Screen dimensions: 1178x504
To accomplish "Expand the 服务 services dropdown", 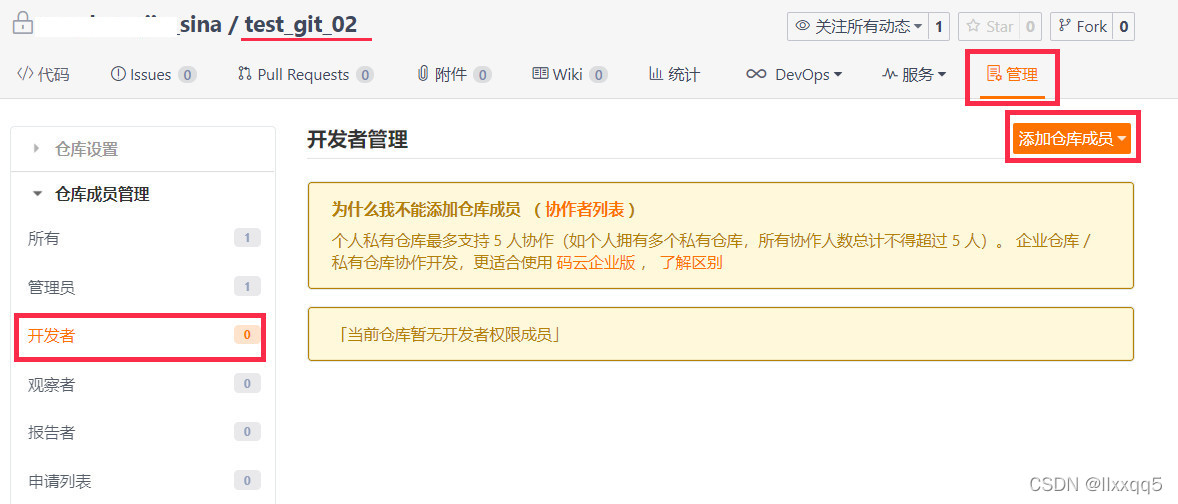I will pos(914,74).
